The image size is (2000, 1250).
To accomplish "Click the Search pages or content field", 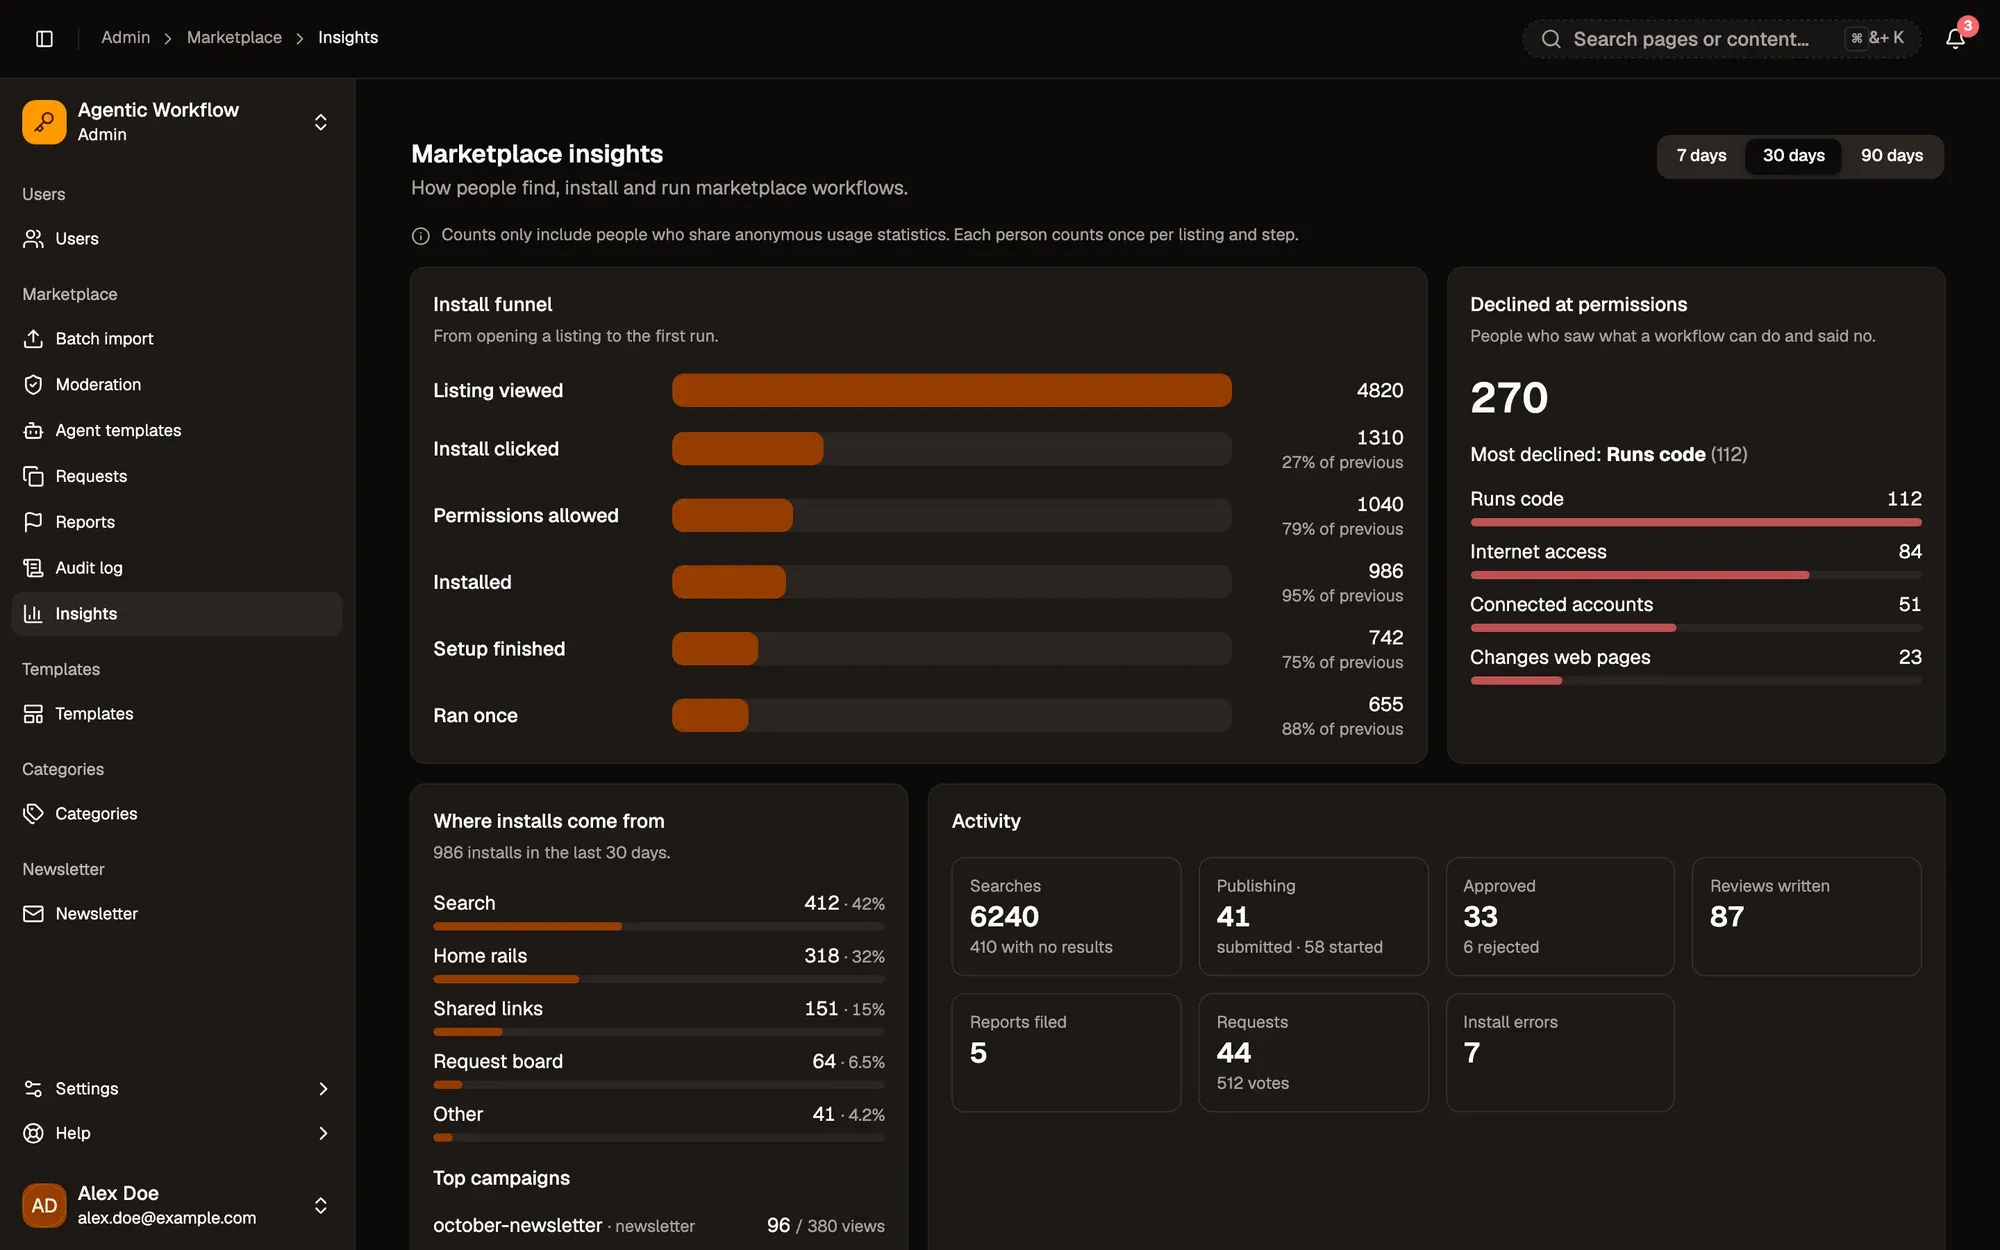I will [x=1721, y=39].
